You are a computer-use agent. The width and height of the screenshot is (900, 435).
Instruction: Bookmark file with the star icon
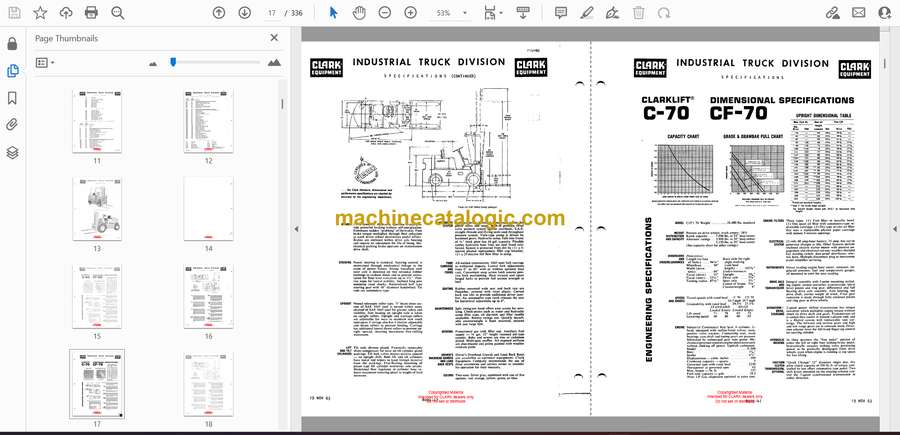[40, 13]
